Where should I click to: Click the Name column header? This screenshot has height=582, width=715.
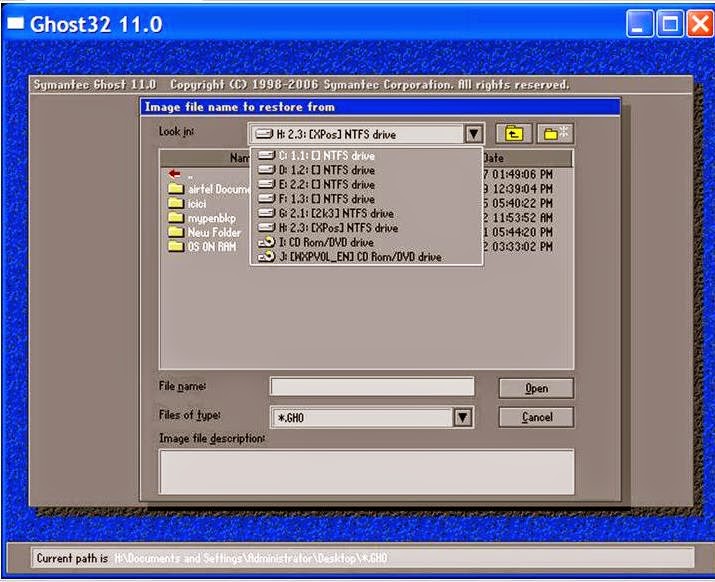[205, 158]
